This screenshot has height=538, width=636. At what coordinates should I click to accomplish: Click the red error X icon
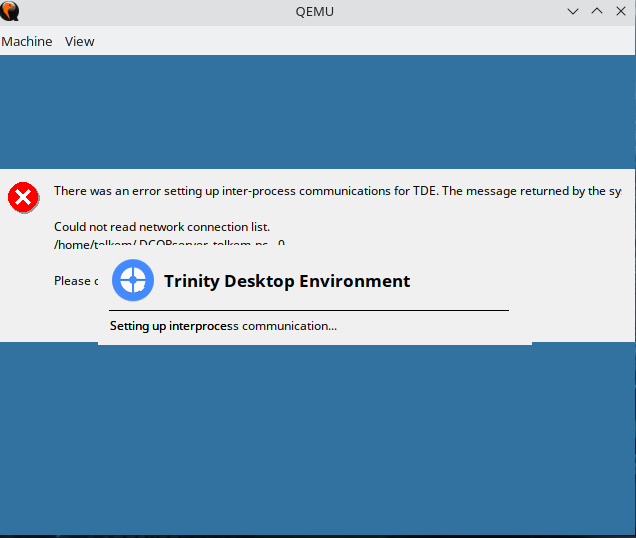[24, 197]
